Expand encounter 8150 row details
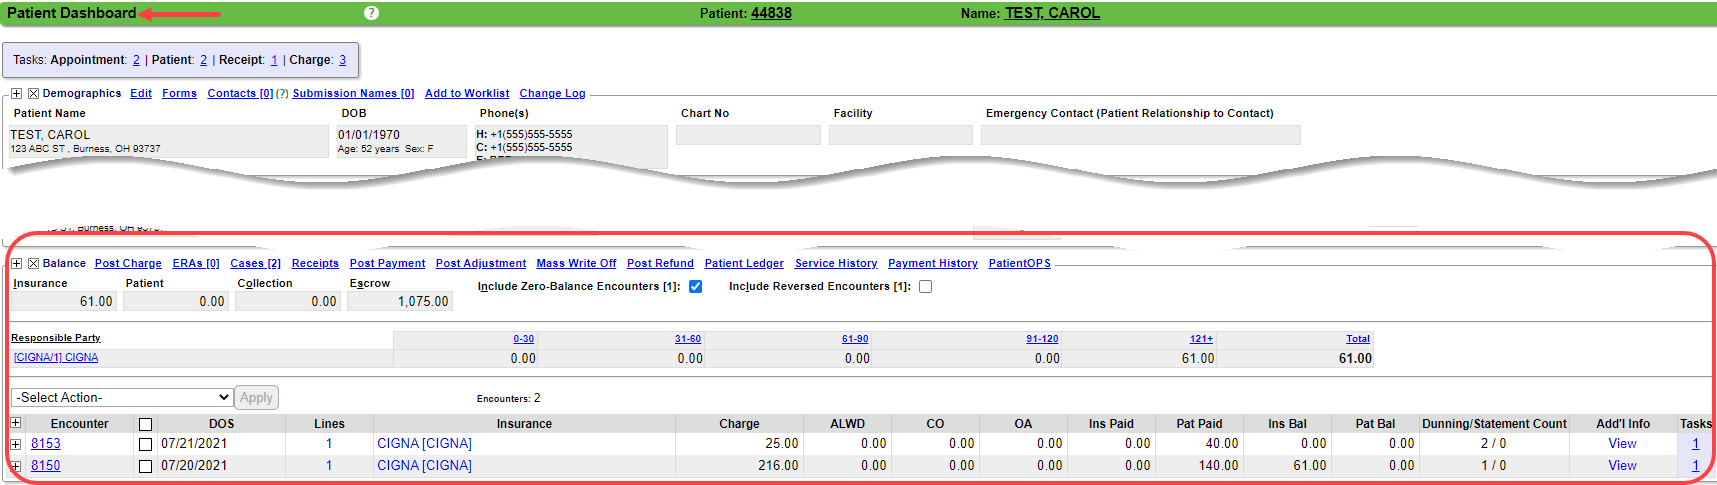 [16, 466]
